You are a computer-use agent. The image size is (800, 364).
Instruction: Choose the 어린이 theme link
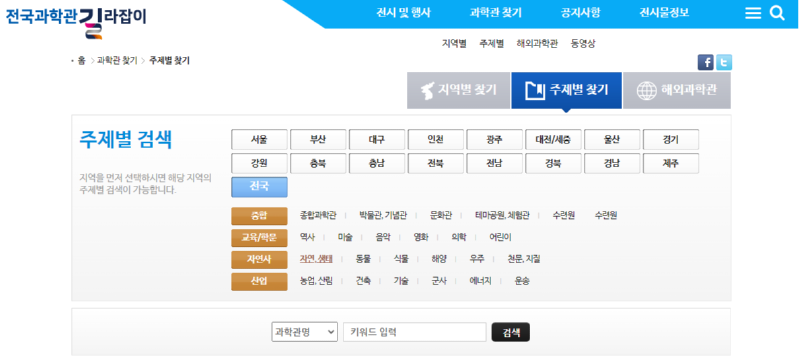[x=500, y=237]
